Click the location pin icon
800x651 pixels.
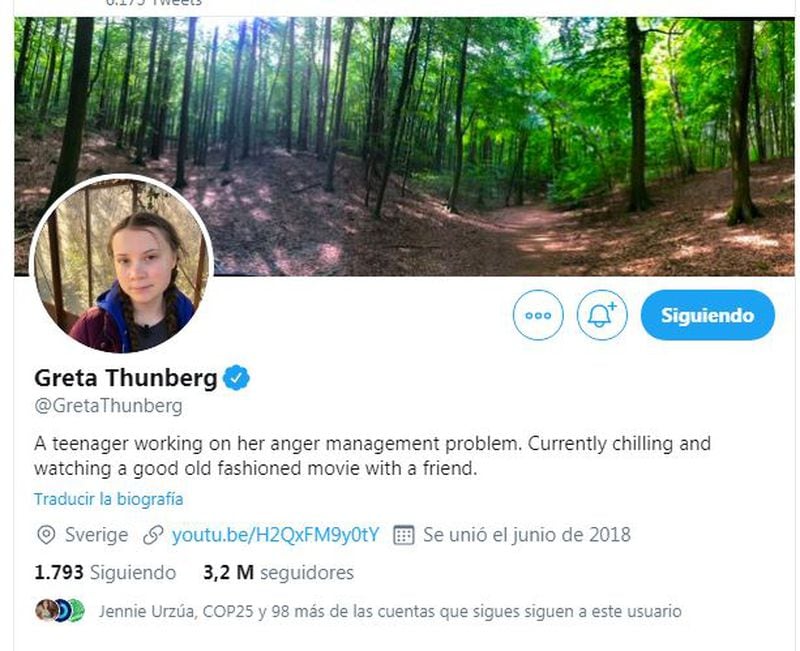click(46, 535)
